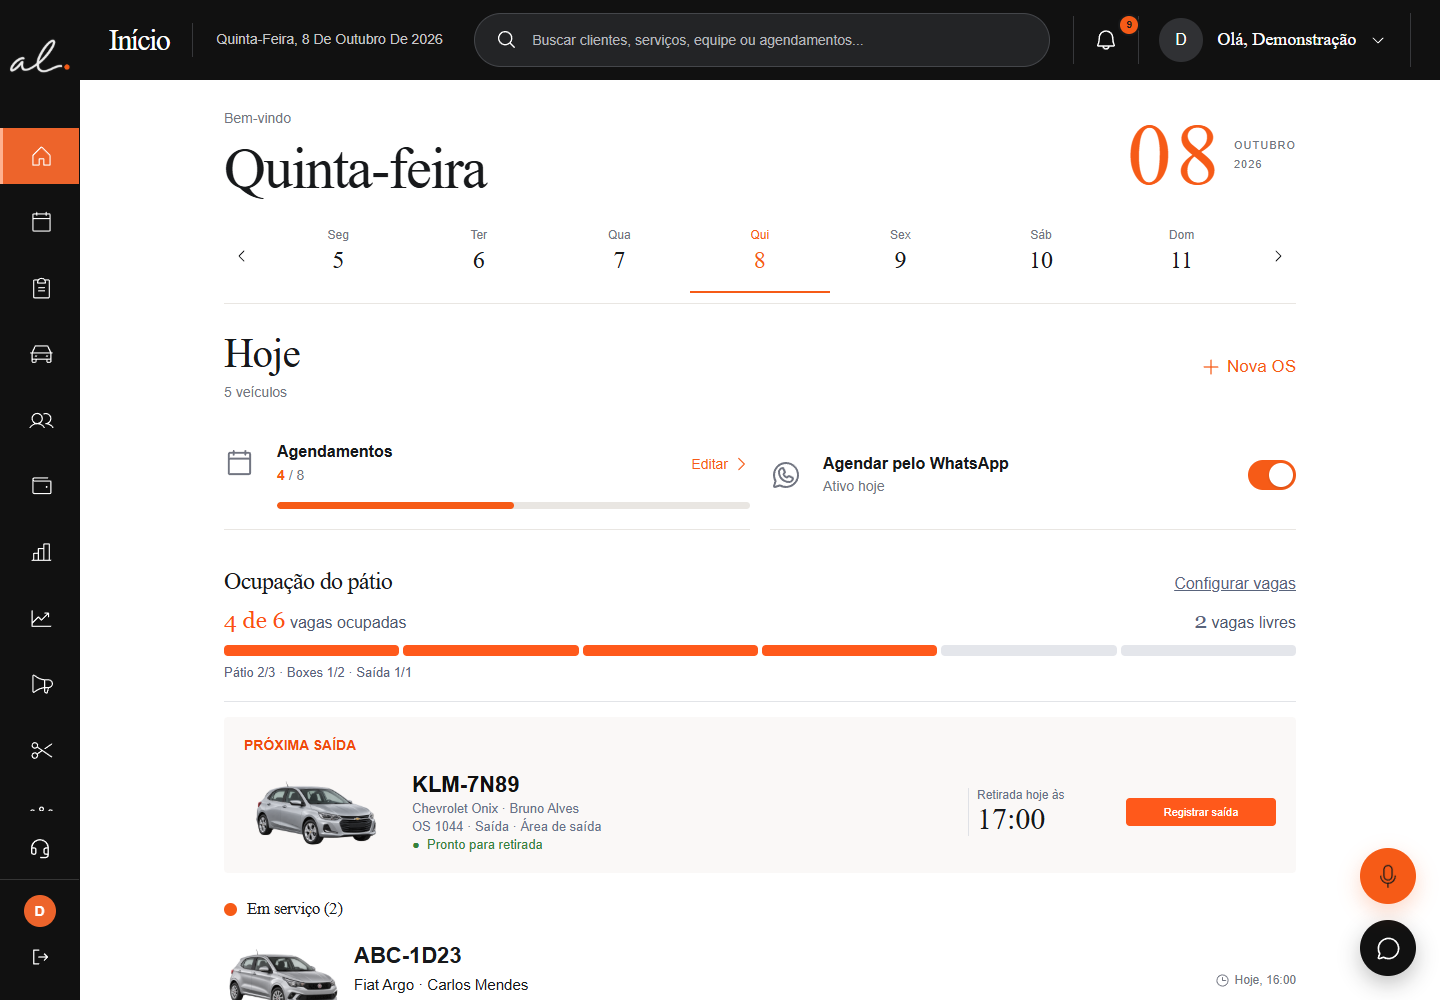
Task: Open the Configurar vagas link
Action: click(x=1235, y=583)
